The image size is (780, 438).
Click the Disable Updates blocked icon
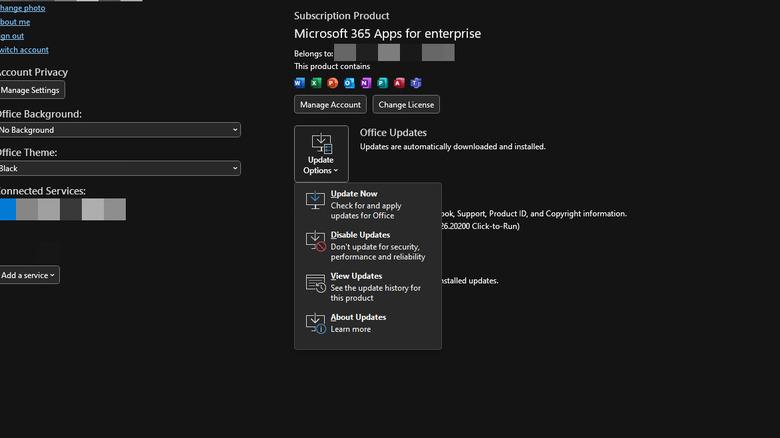[315, 241]
